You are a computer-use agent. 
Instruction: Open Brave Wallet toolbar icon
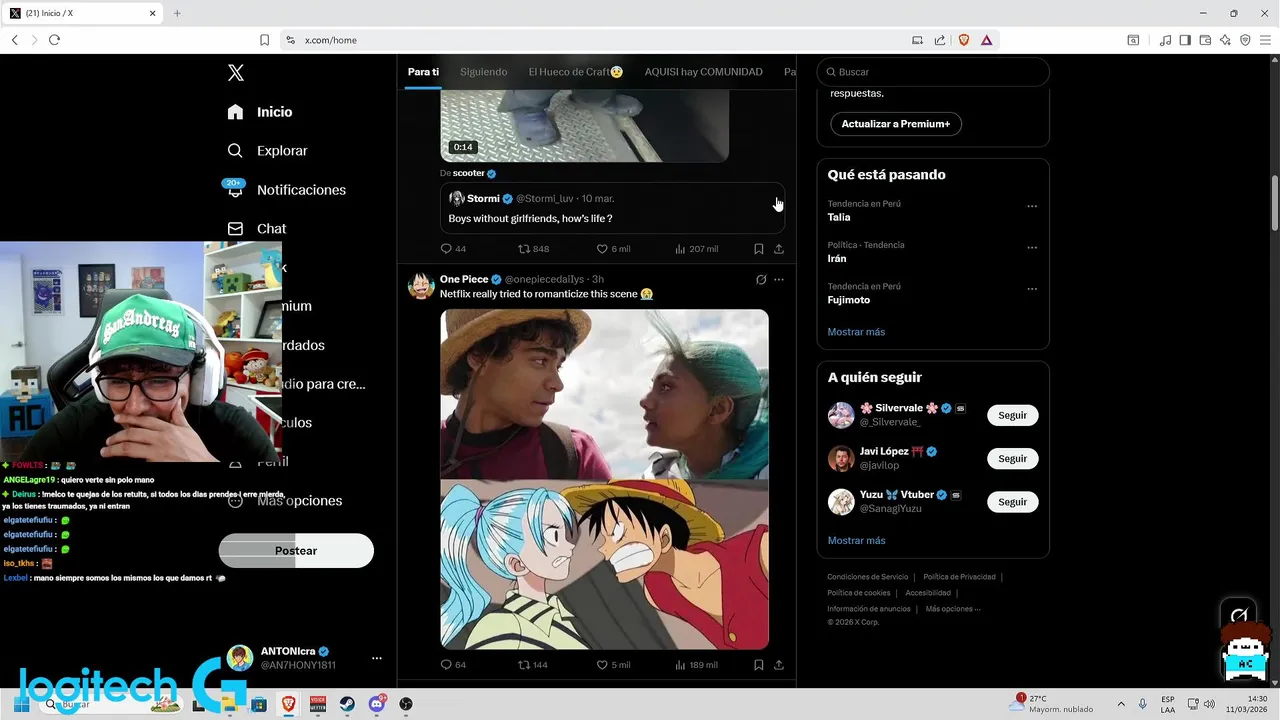coord(1205,40)
